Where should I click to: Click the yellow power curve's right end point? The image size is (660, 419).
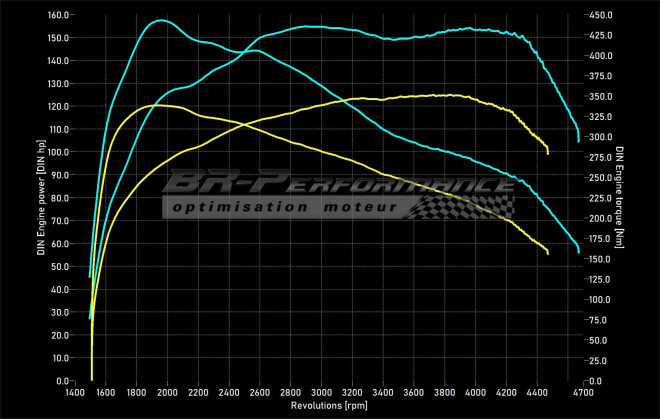click(548, 152)
